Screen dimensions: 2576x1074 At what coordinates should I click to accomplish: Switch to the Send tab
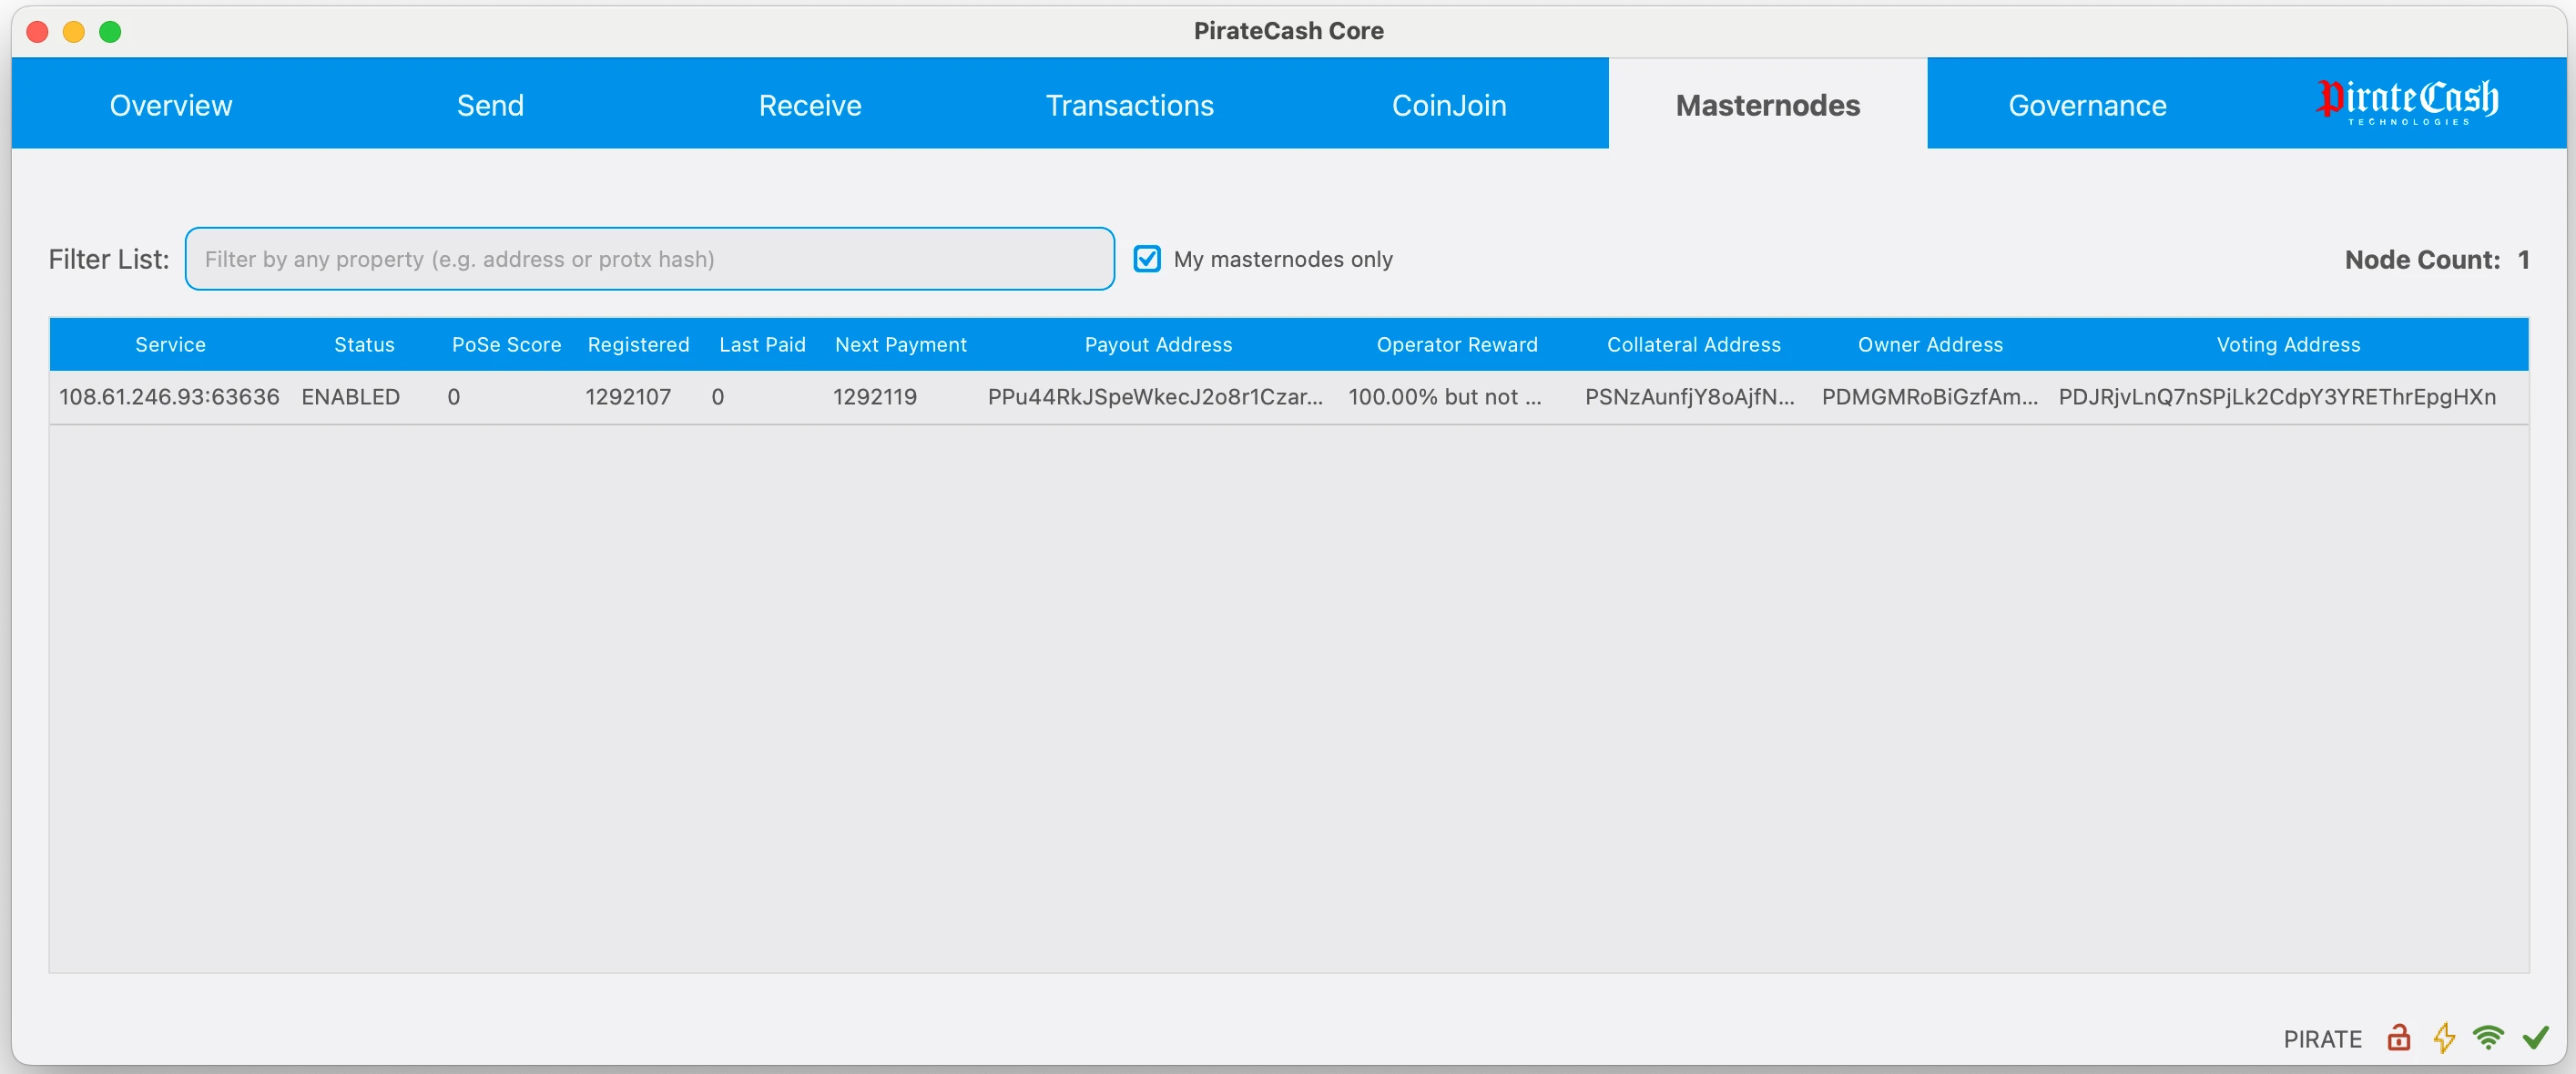tap(490, 104)
